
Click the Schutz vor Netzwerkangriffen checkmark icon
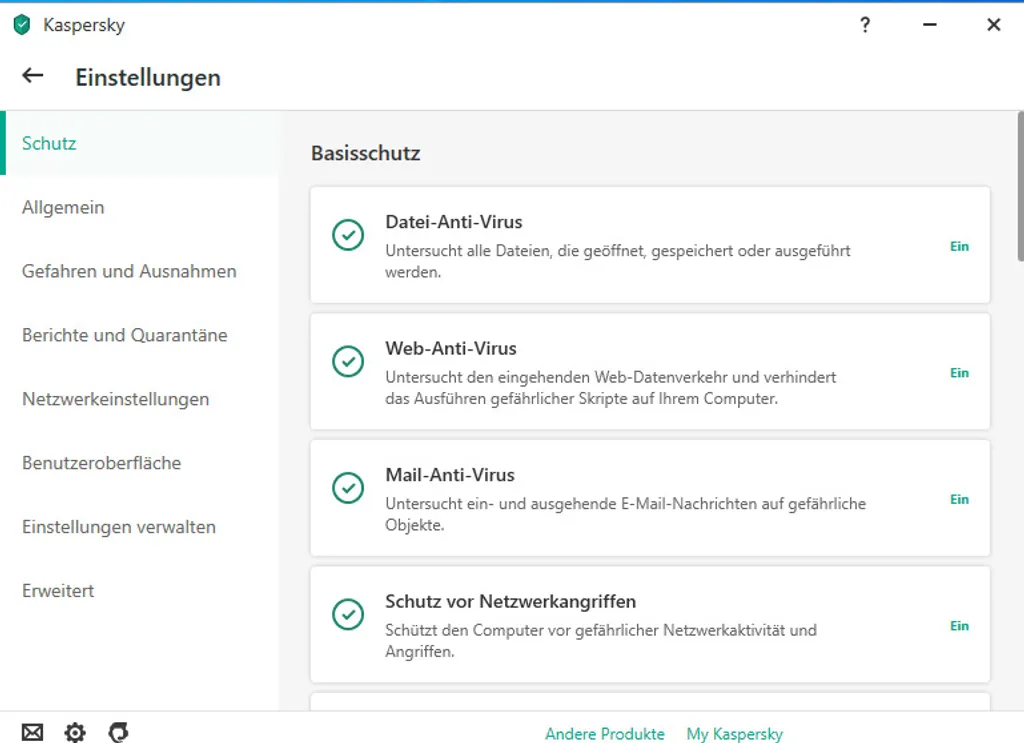[x=348, y=614]
